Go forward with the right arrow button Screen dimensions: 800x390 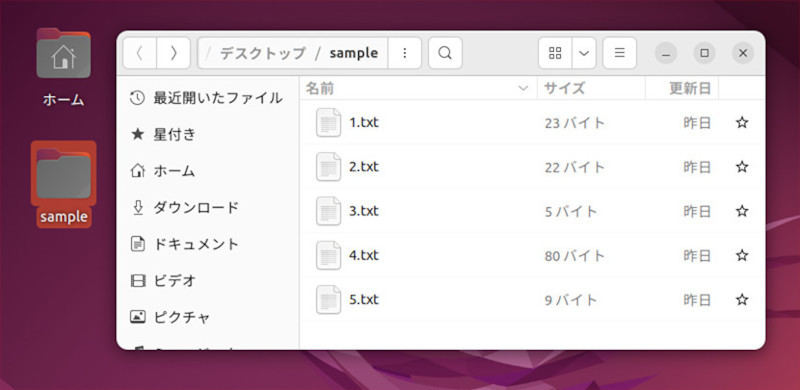coord(173,53)
